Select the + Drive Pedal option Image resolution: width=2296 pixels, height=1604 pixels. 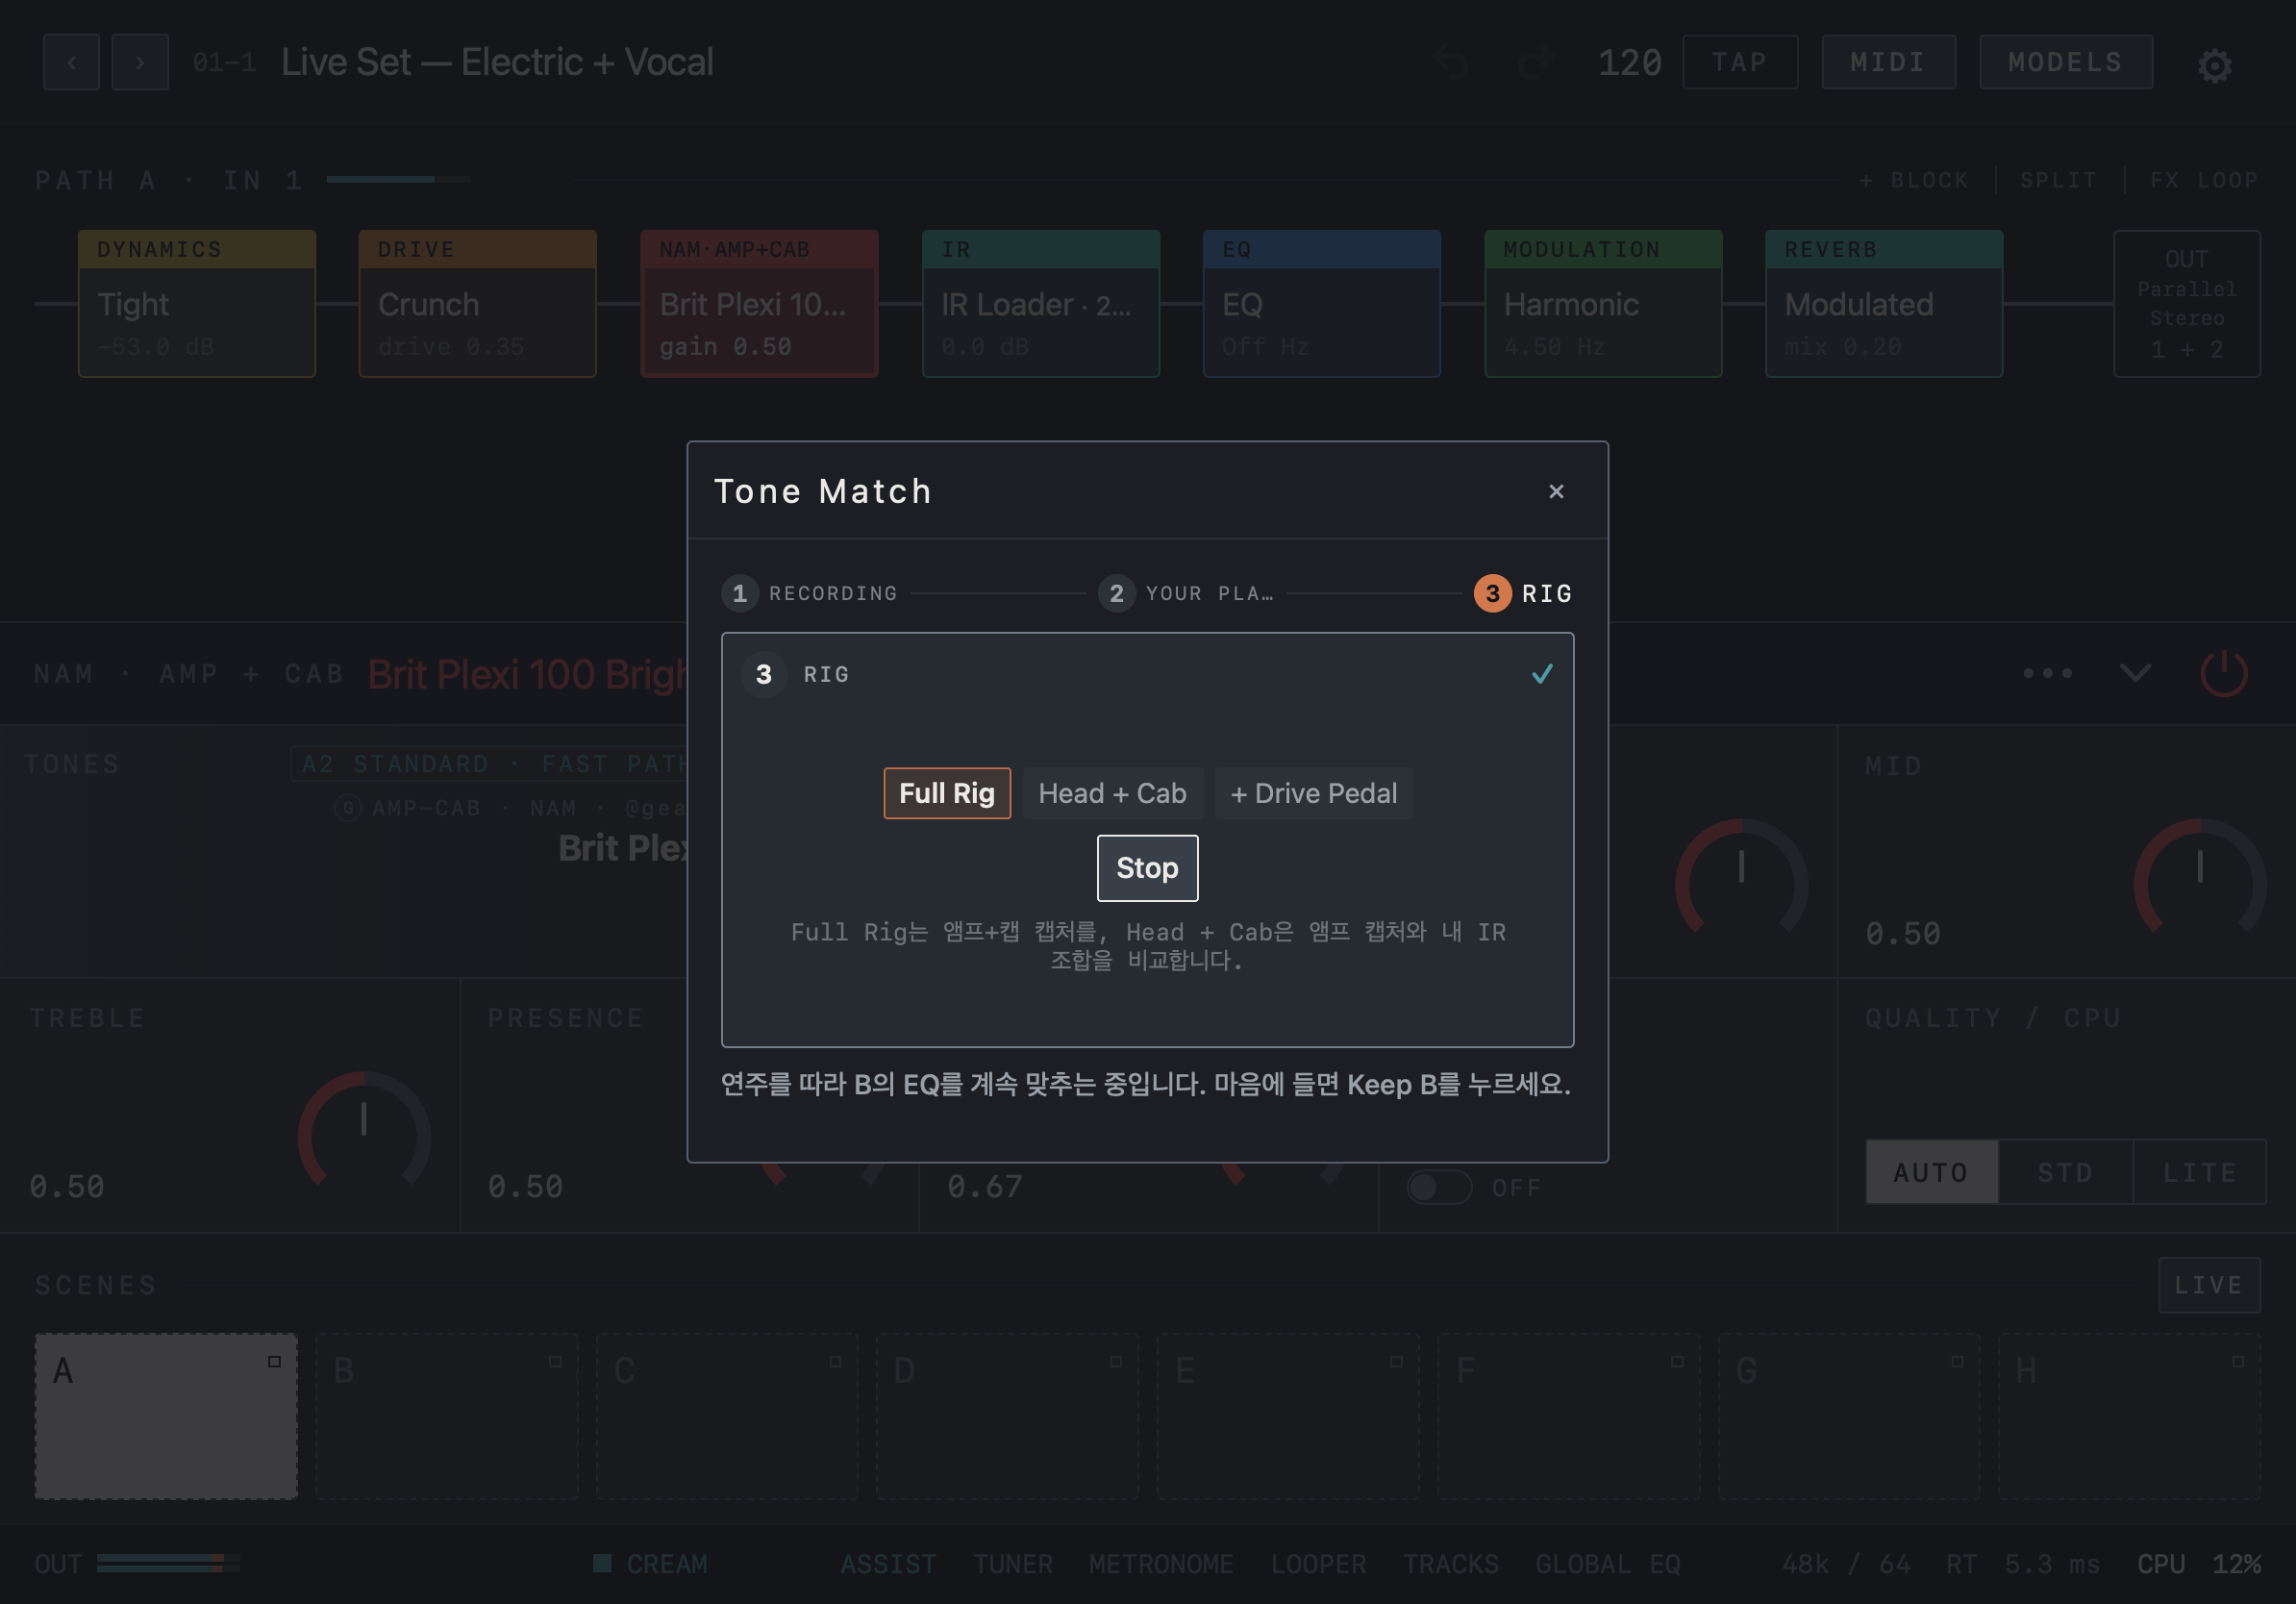[x=1313, y=793]
